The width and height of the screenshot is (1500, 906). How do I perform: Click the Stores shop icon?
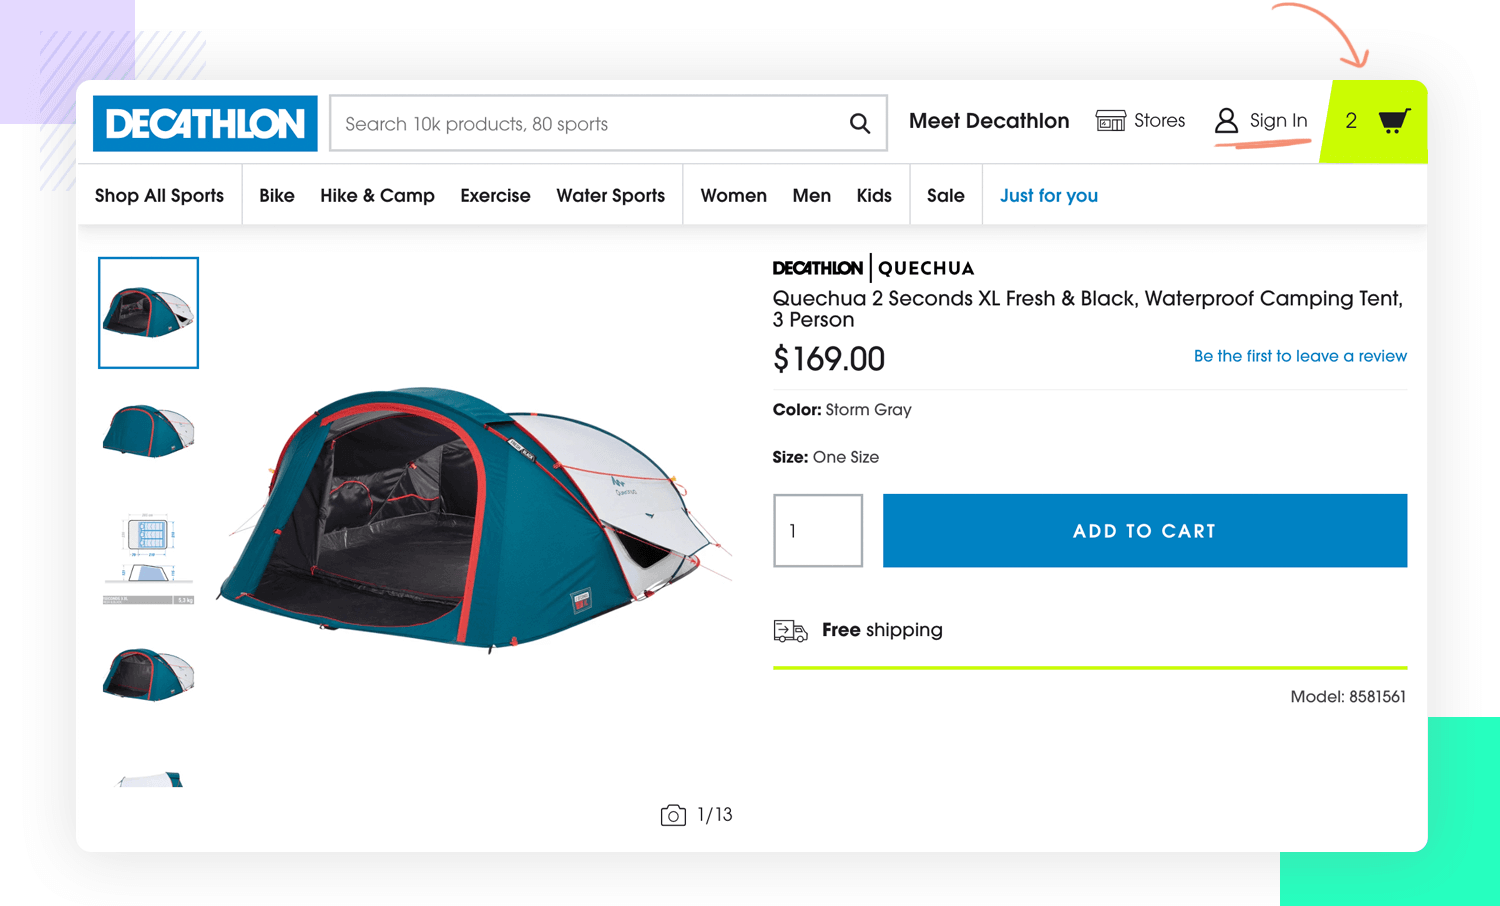point(1111,121)
